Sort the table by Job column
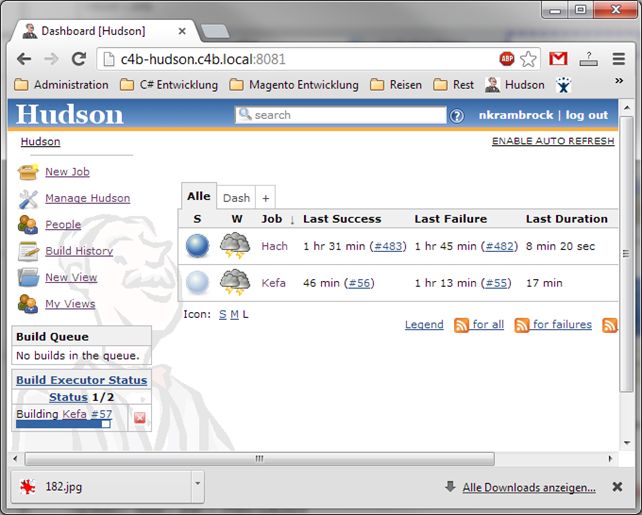Screen dimensions: 642x515 (272, 219)
